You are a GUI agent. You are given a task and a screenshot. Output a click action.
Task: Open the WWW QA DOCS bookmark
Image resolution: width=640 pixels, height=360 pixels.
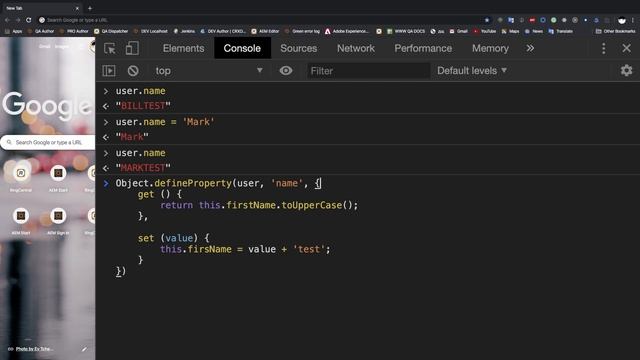406,31
